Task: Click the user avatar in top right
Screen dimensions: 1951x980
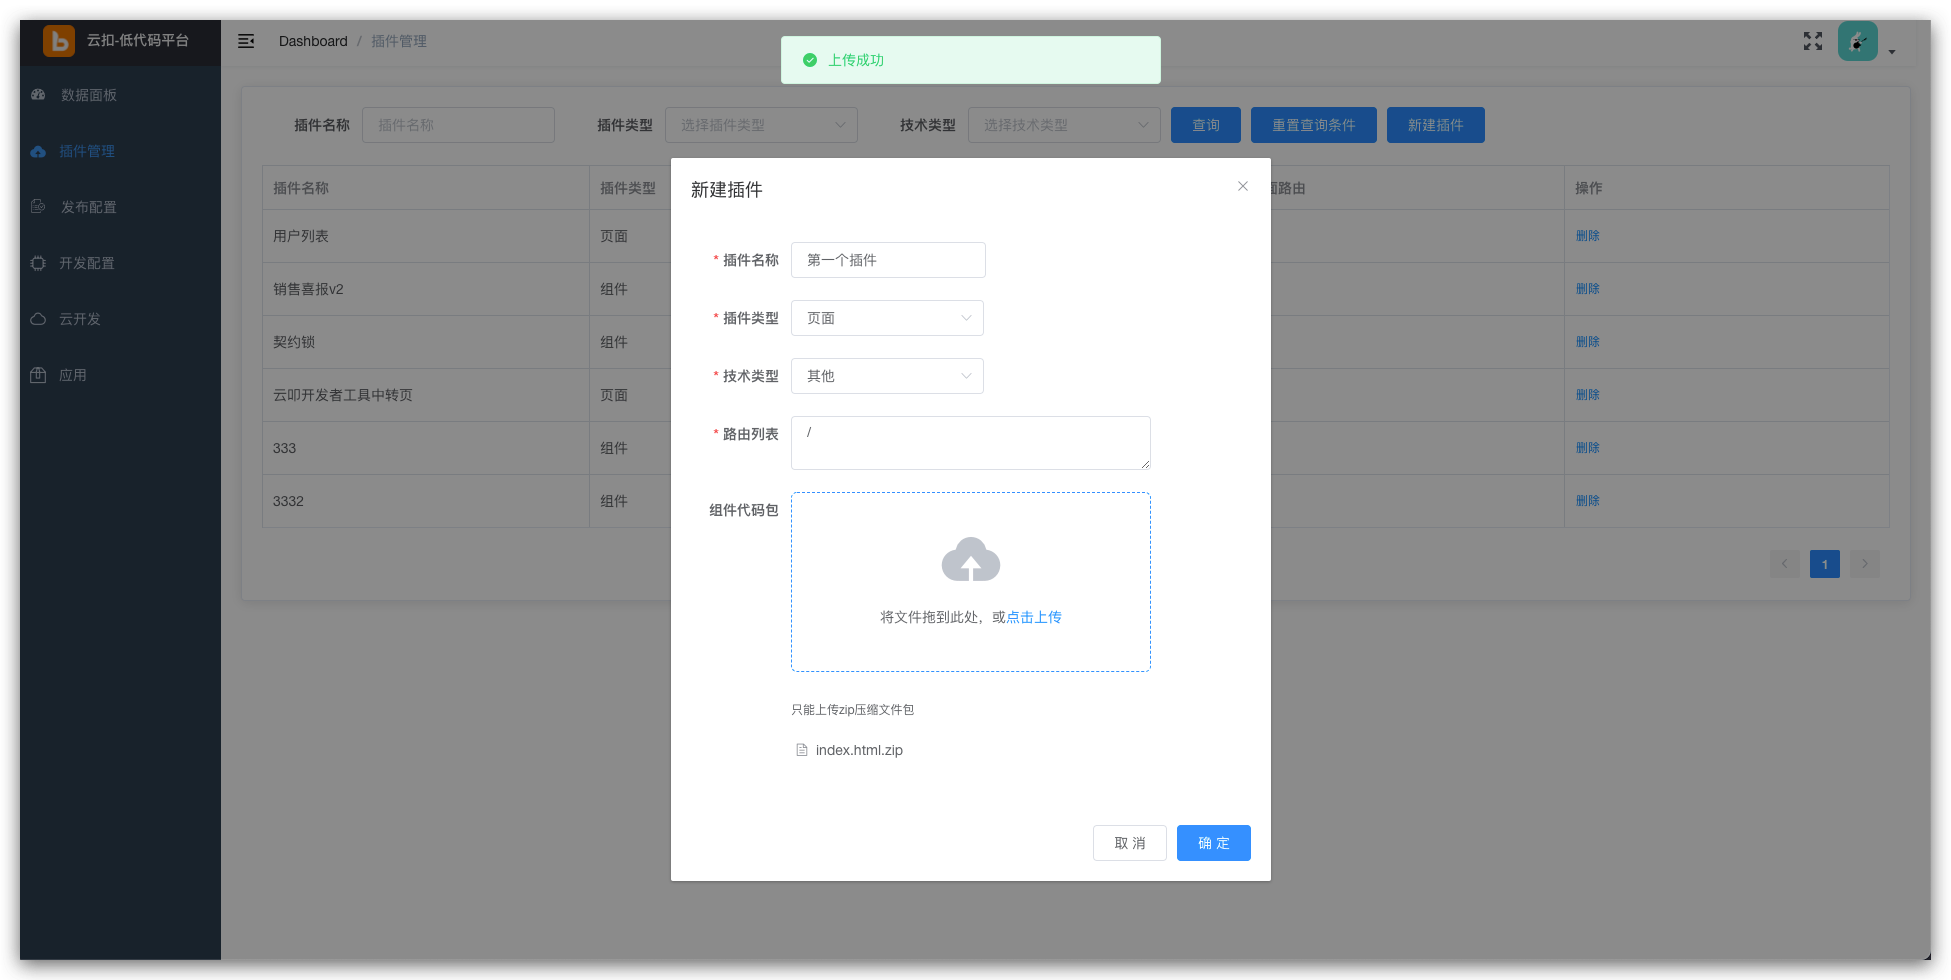Action: [1857, 42]
